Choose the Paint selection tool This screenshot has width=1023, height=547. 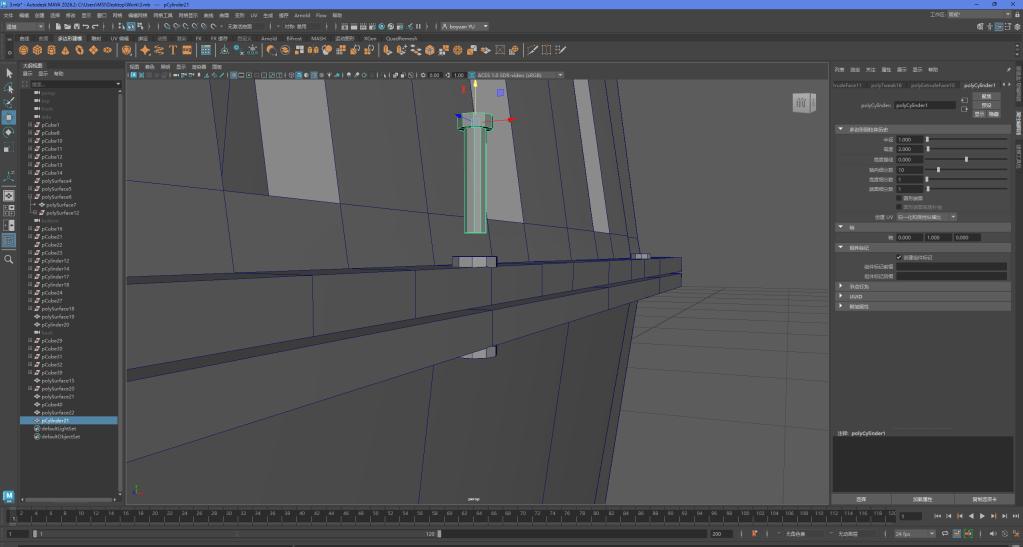9,102
